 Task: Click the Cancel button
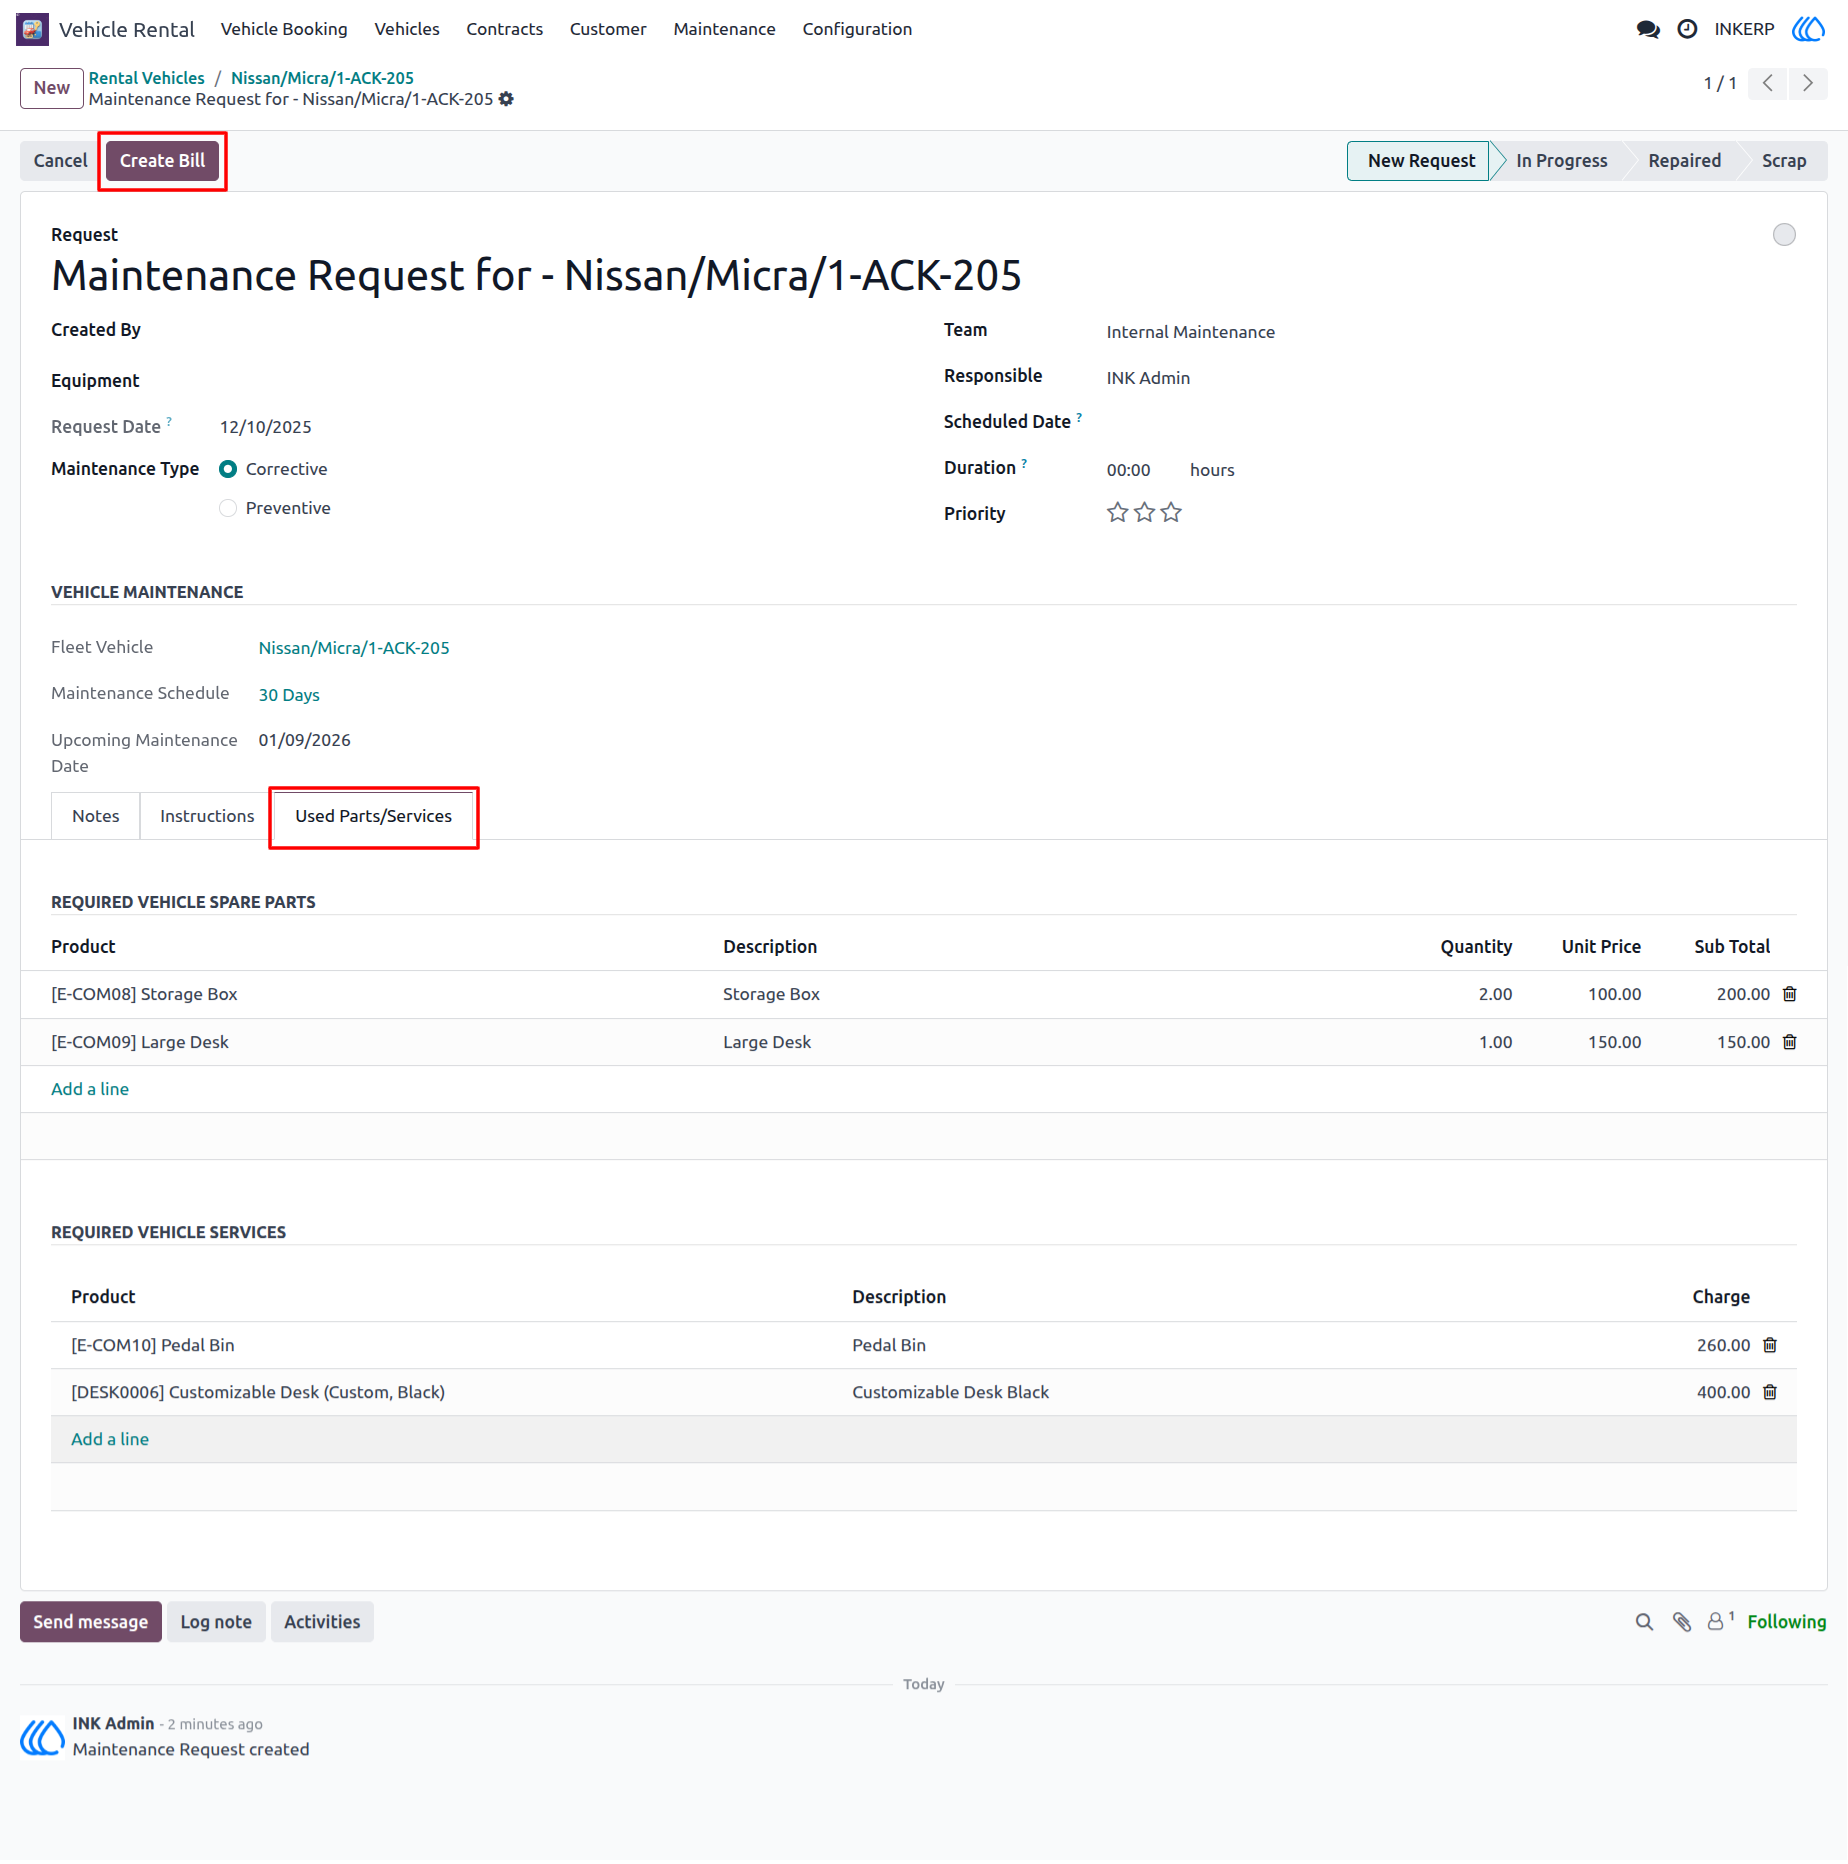click(x=61, y=161)
